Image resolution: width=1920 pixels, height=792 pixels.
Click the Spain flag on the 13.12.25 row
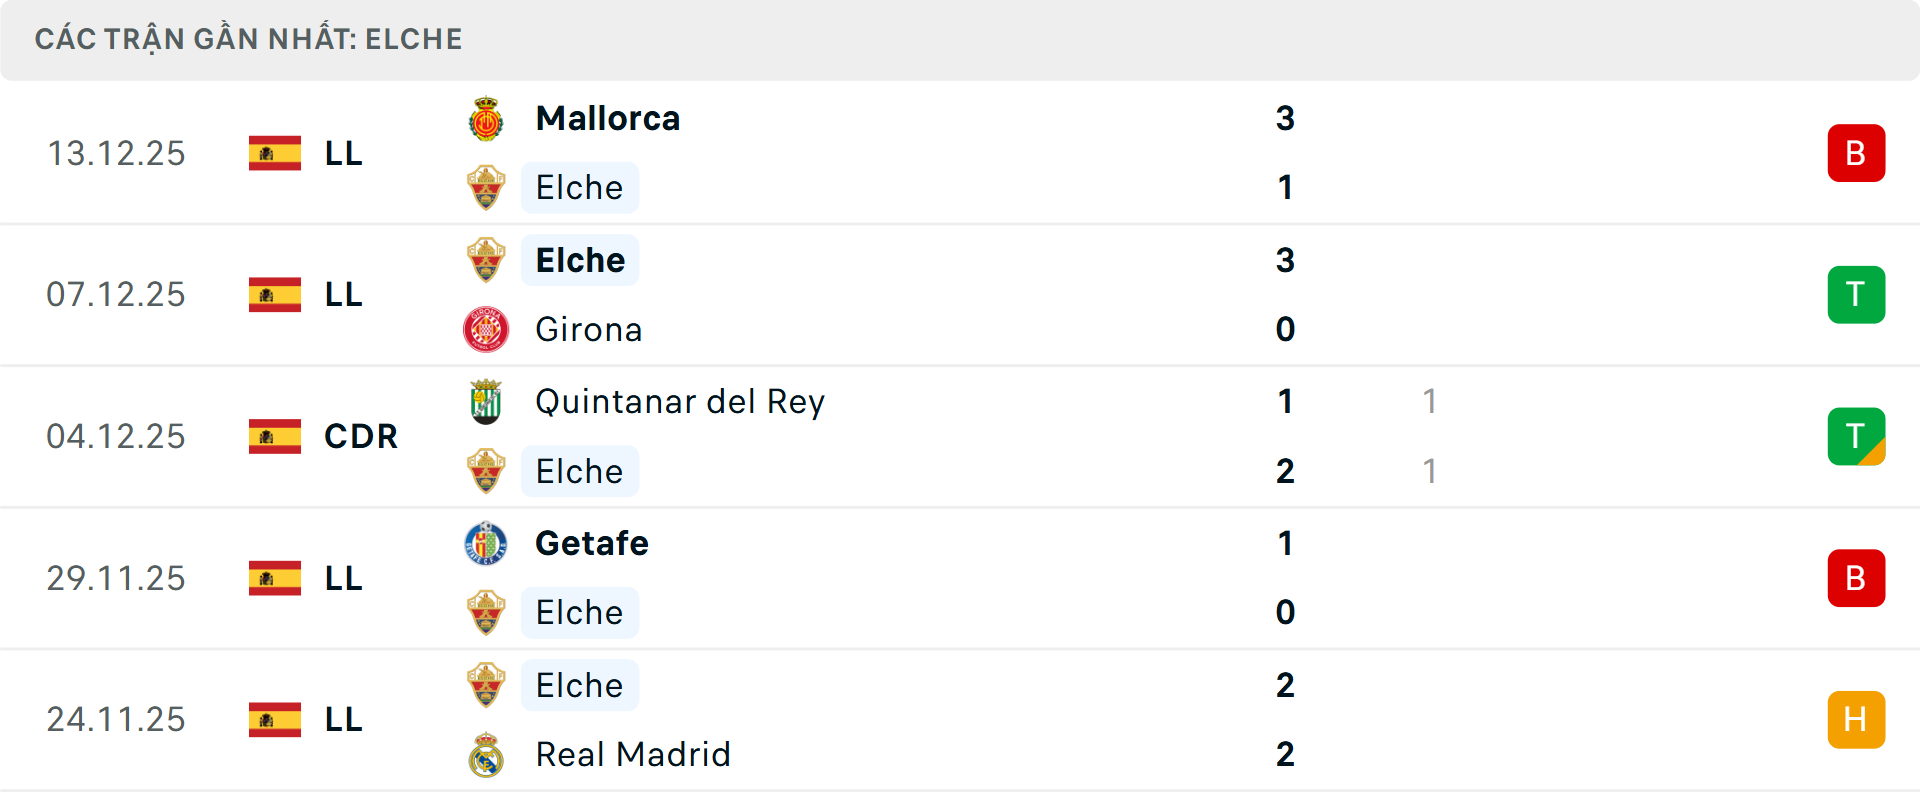[x=275, y=153]
